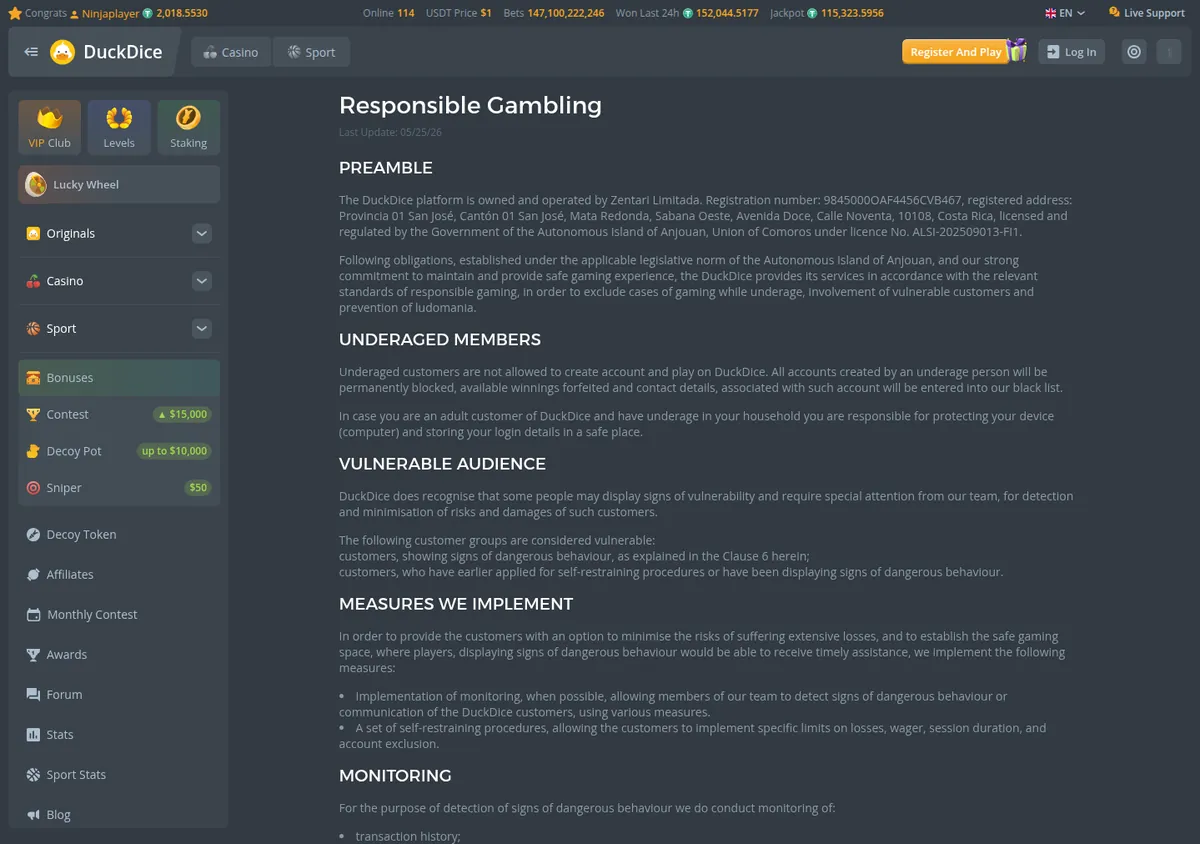The image size is (1200, 844).
Task: Click the Last Update date text
Action: tap(390, 132)
